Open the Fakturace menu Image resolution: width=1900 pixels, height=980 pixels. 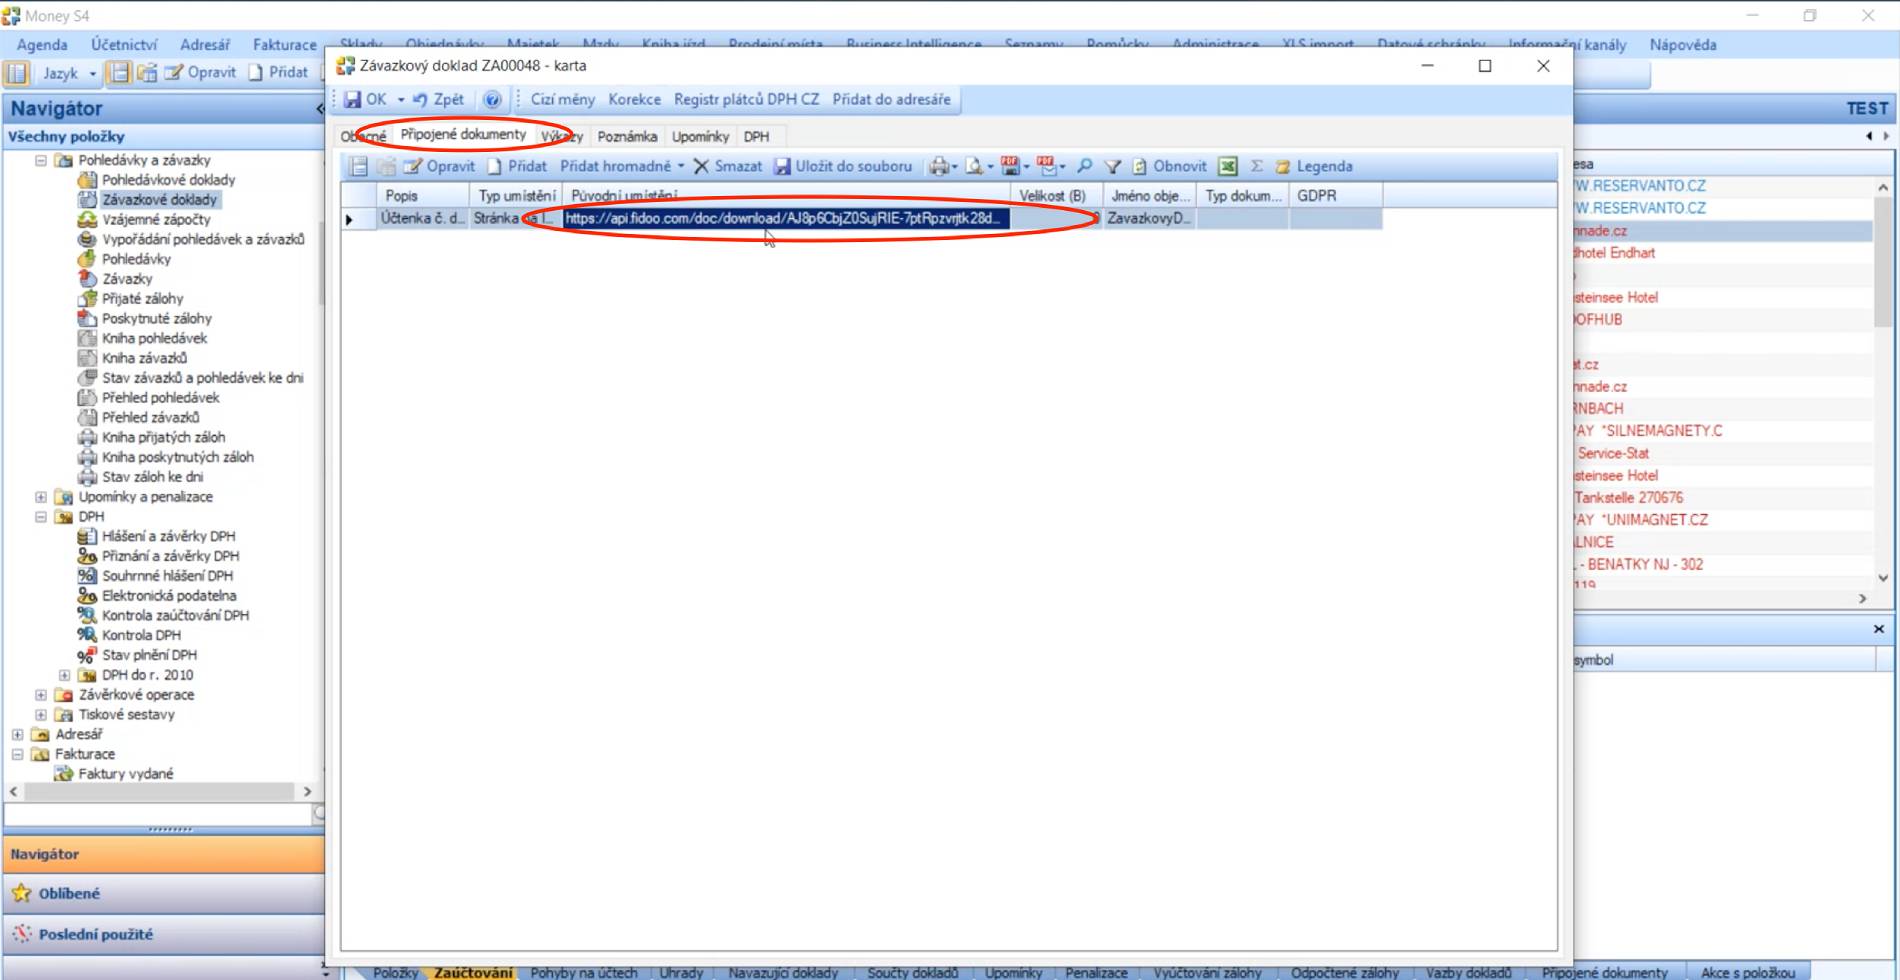tap(285, 45)
